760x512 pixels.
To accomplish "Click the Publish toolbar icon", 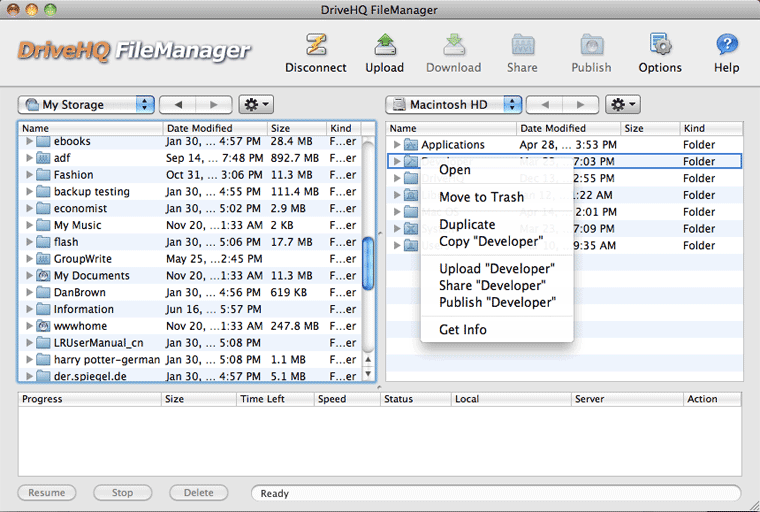I will [x=591, y=45].
